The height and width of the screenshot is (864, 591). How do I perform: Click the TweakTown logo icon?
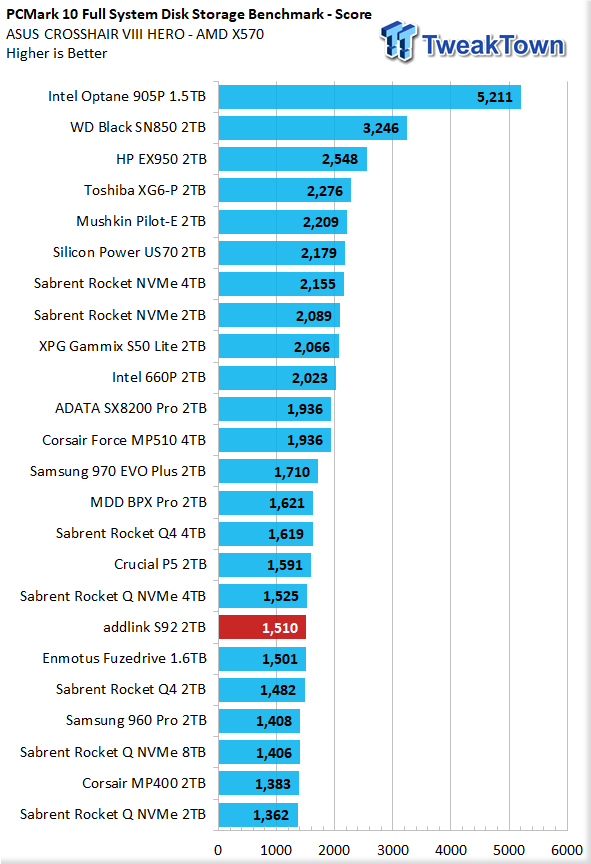398,40
